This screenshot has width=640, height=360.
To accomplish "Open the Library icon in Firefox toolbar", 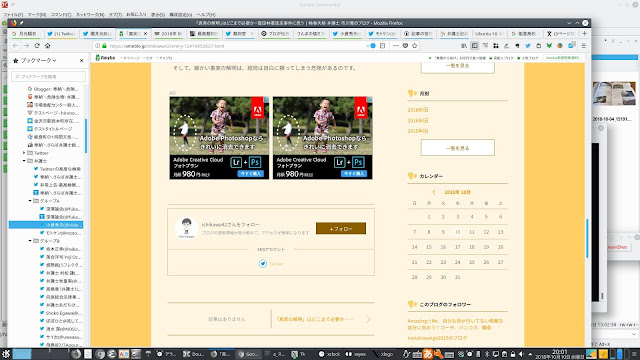I will (x=464, y=46).
